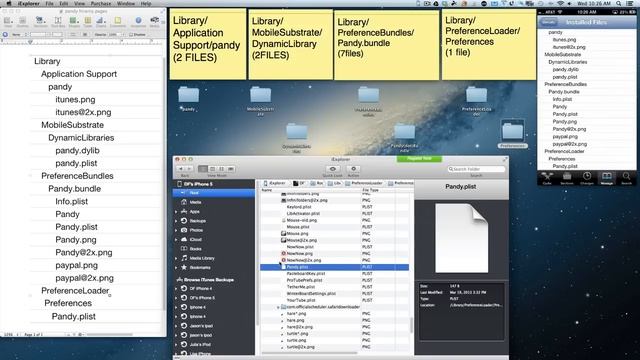This screenshot has width=640, height=360.
Task: Click the iExplorer file list vertical scrollbar
Action: click(411, 325)
